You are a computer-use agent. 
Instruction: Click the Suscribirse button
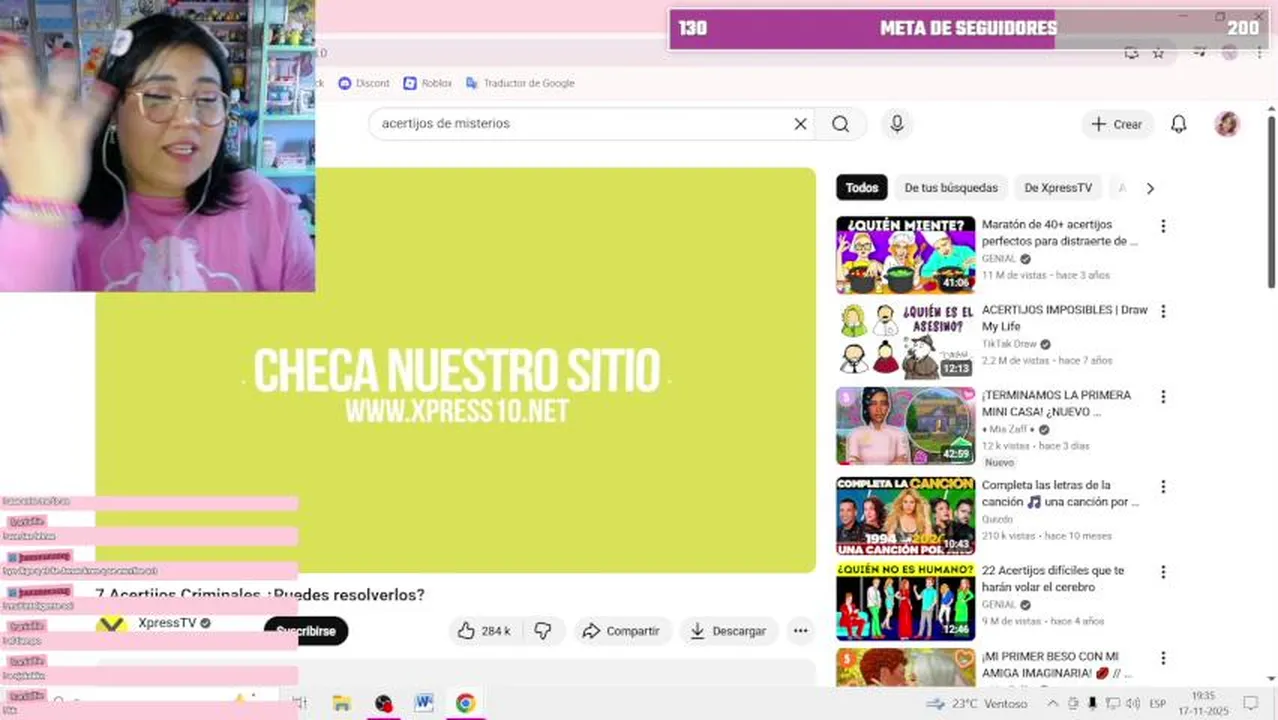point(306,631)
